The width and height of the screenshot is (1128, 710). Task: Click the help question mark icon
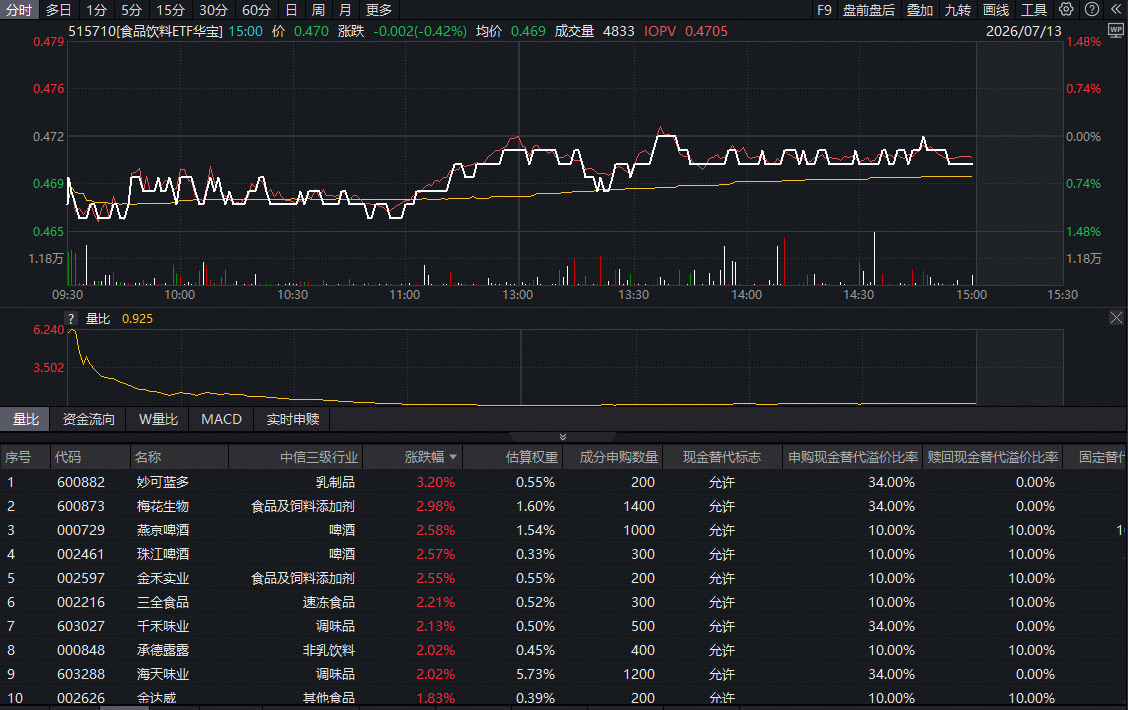[x=1092, y=9]
